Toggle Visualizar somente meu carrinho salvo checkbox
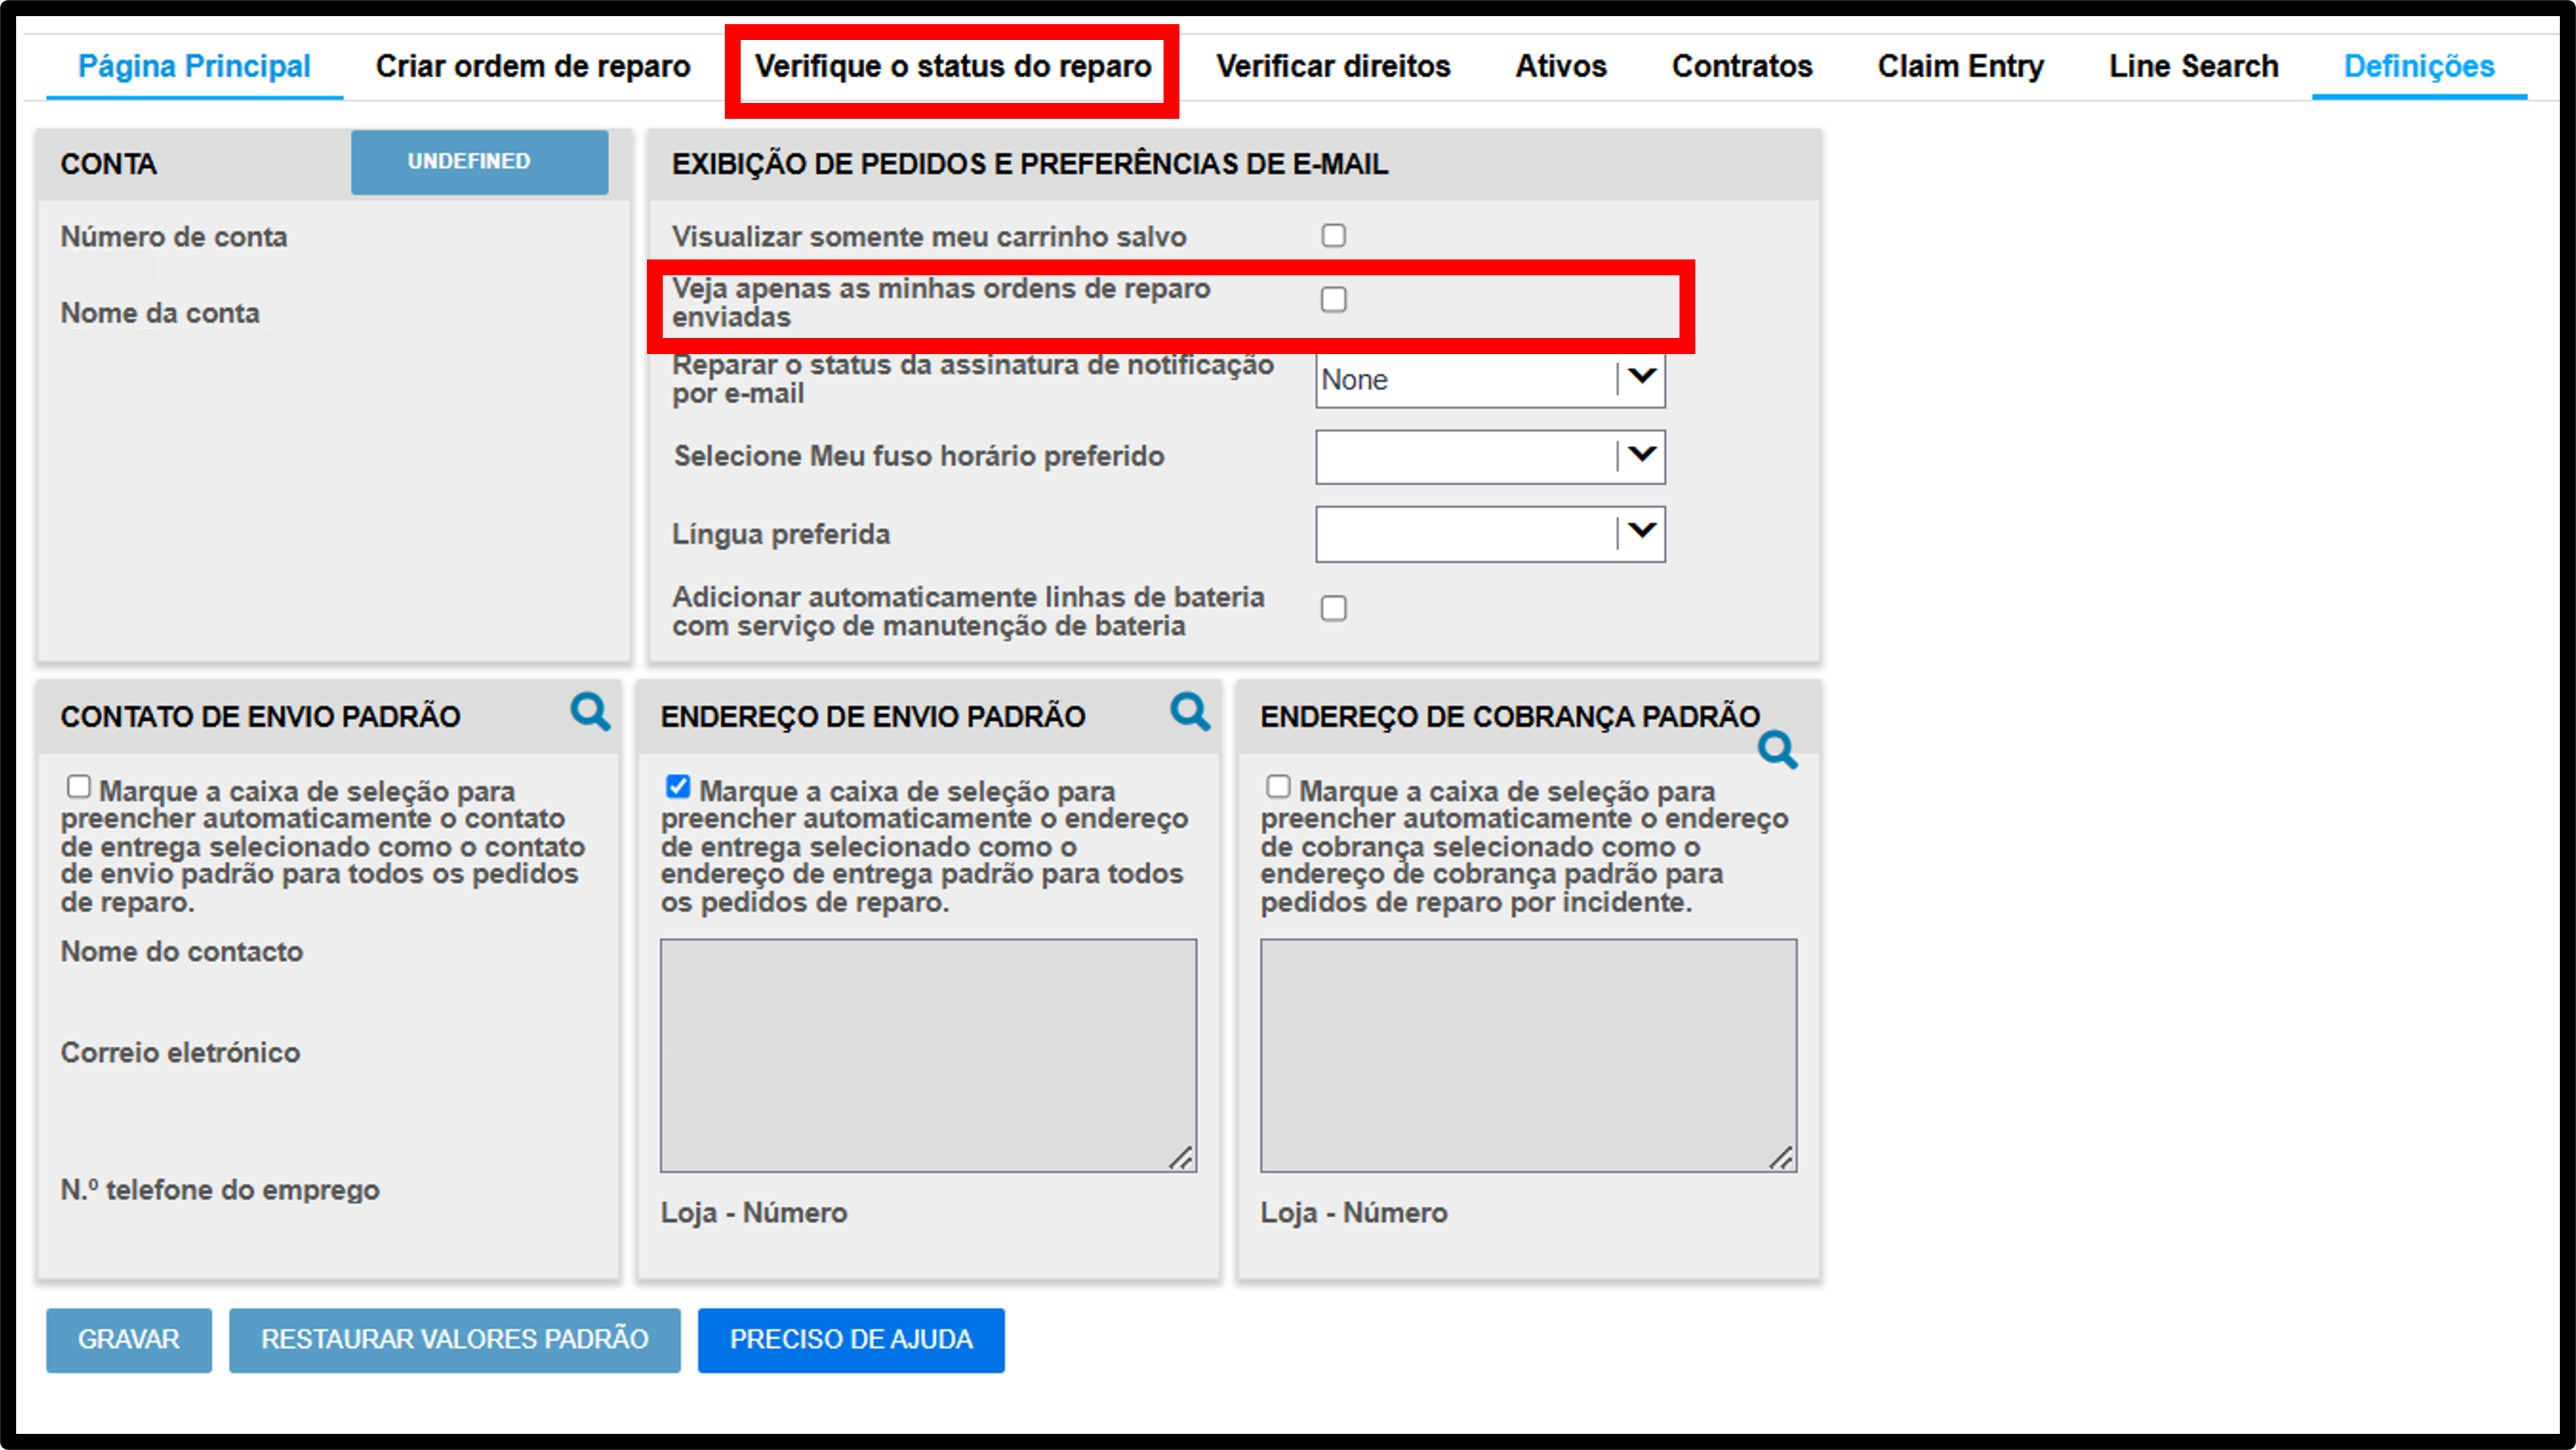The width and height of the screenshot is (2576, 1450). [x=1333, y=235]
